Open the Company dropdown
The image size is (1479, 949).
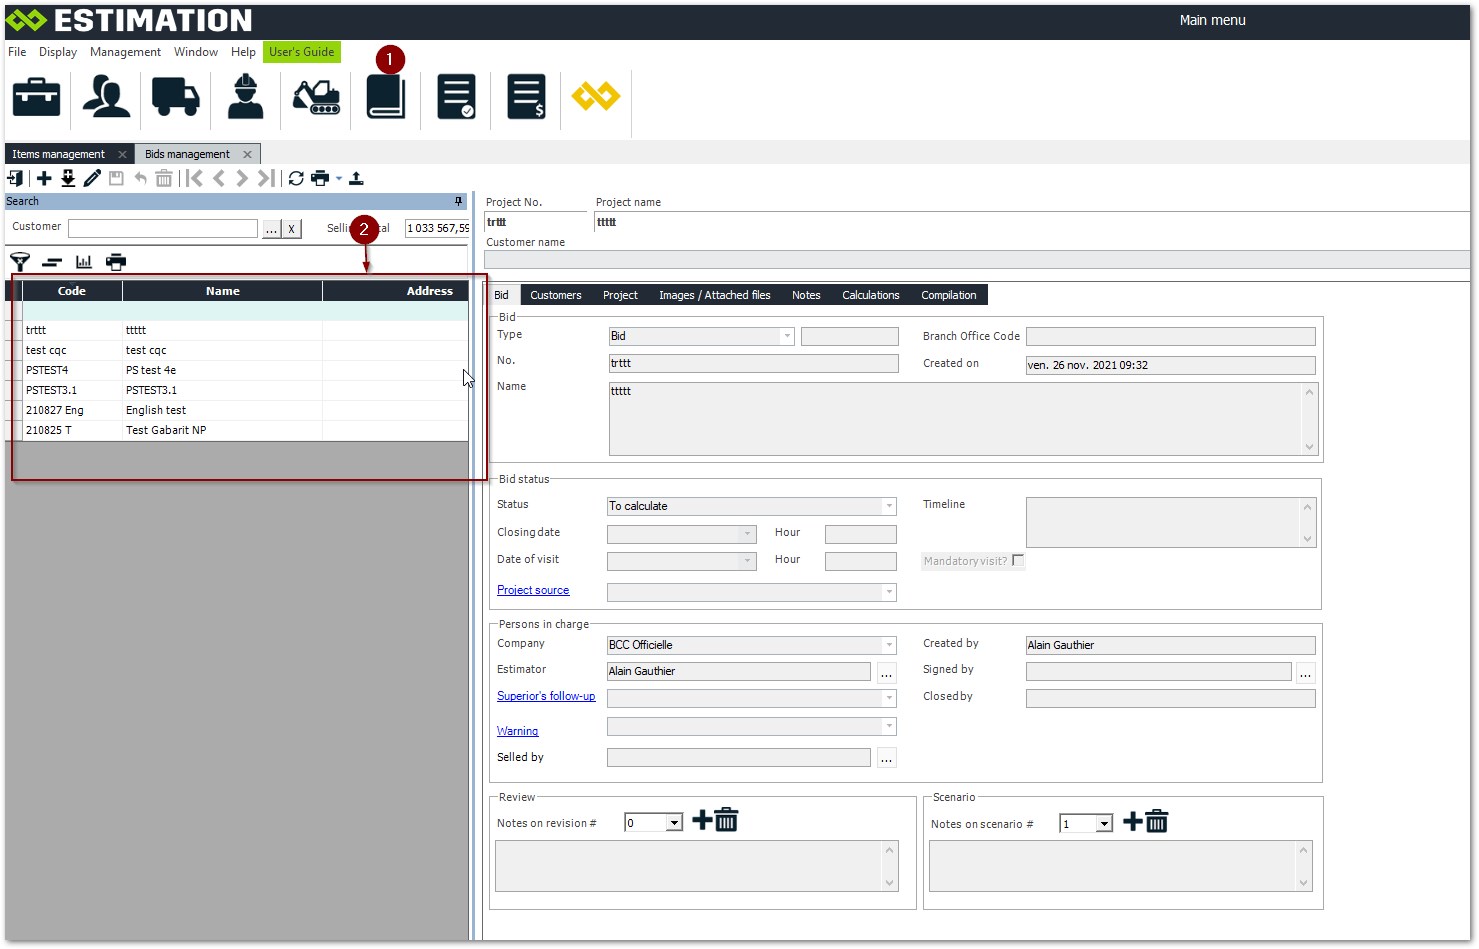[888, 645]
